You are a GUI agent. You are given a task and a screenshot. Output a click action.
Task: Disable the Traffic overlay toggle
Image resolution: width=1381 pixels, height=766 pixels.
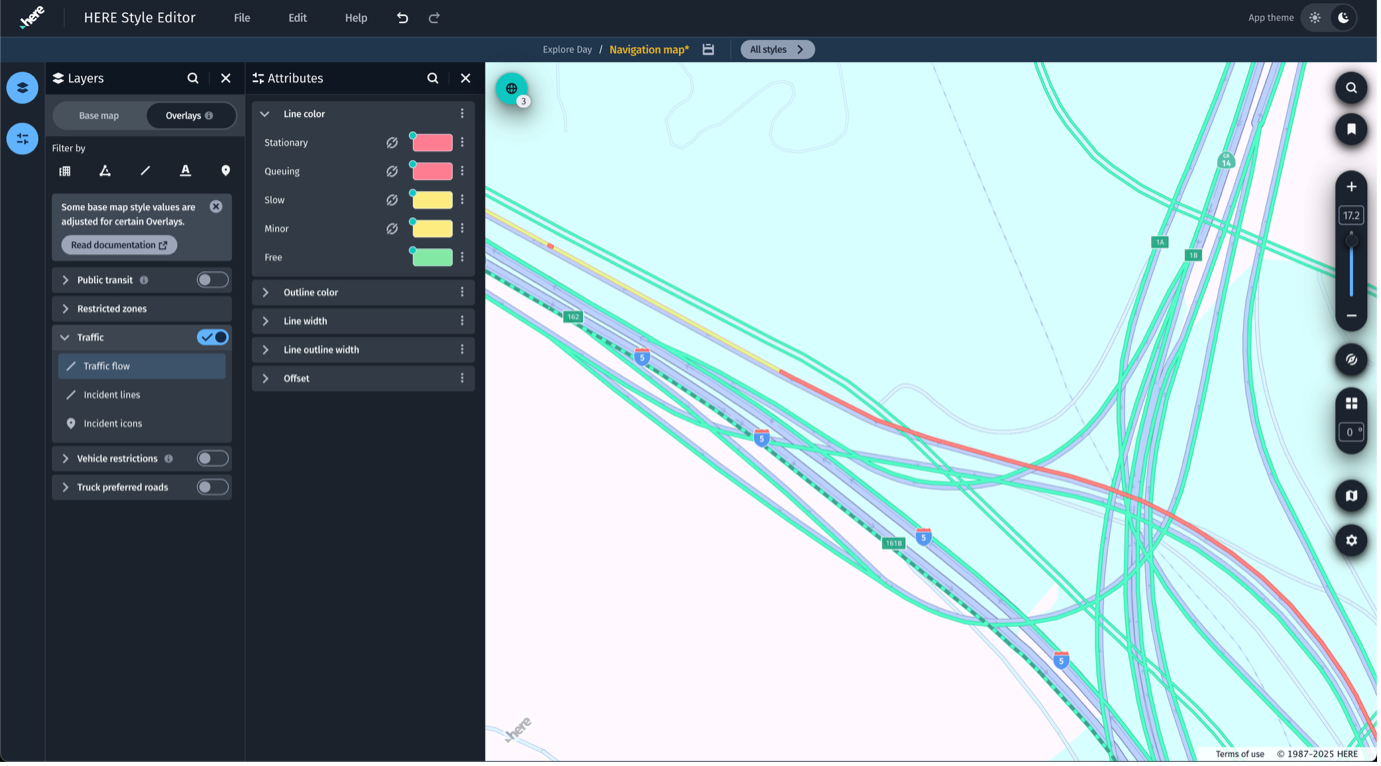pos(213,338)
